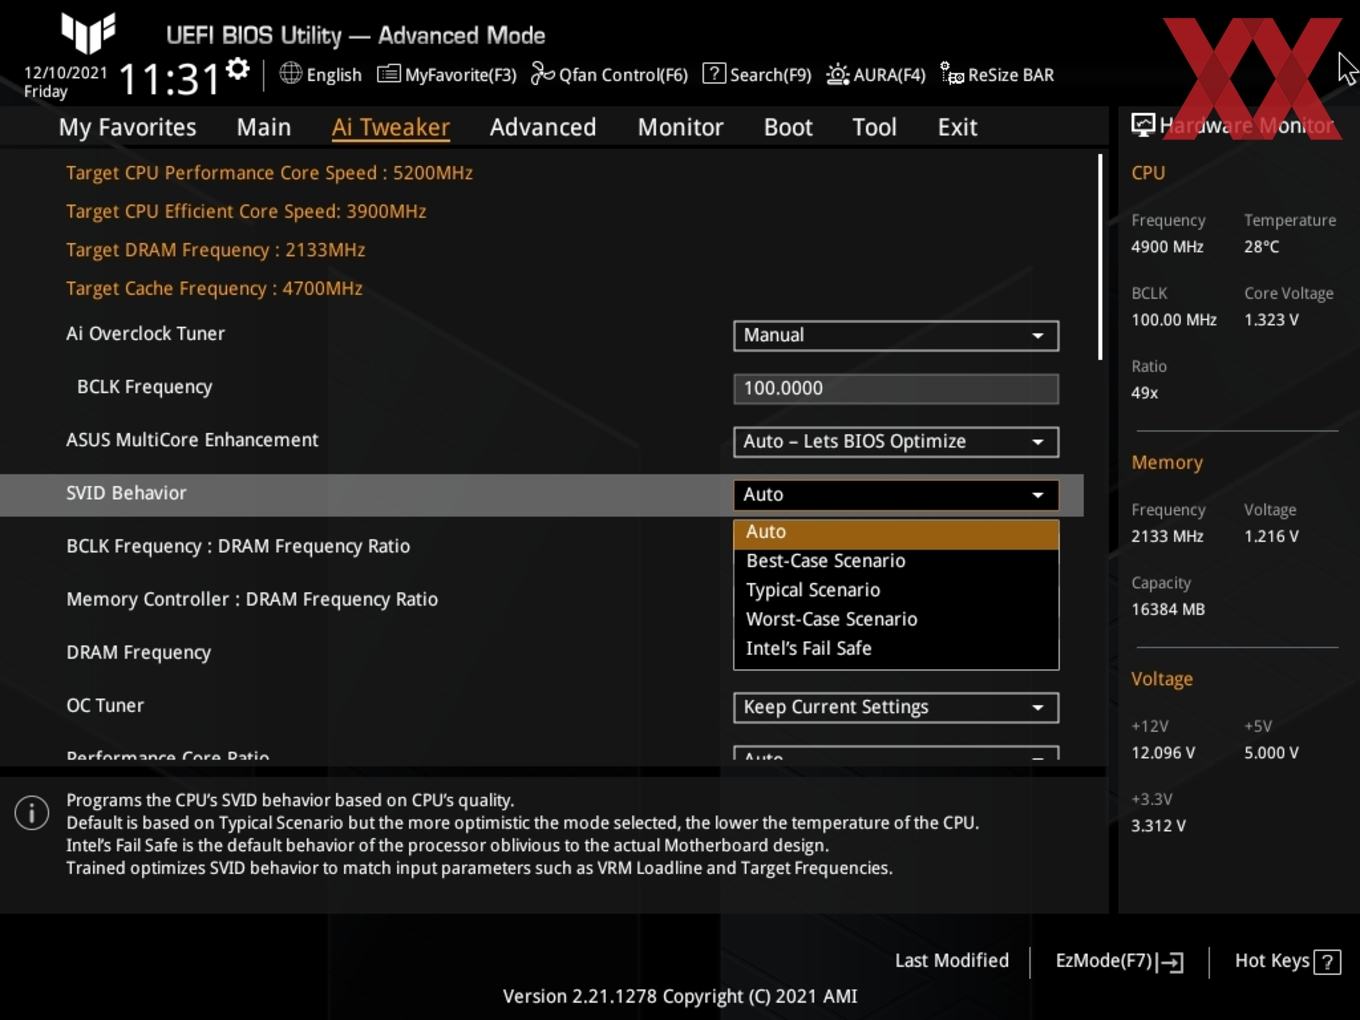
Task: Select the Ai Tweaker tab
Action: click(391, 127)
